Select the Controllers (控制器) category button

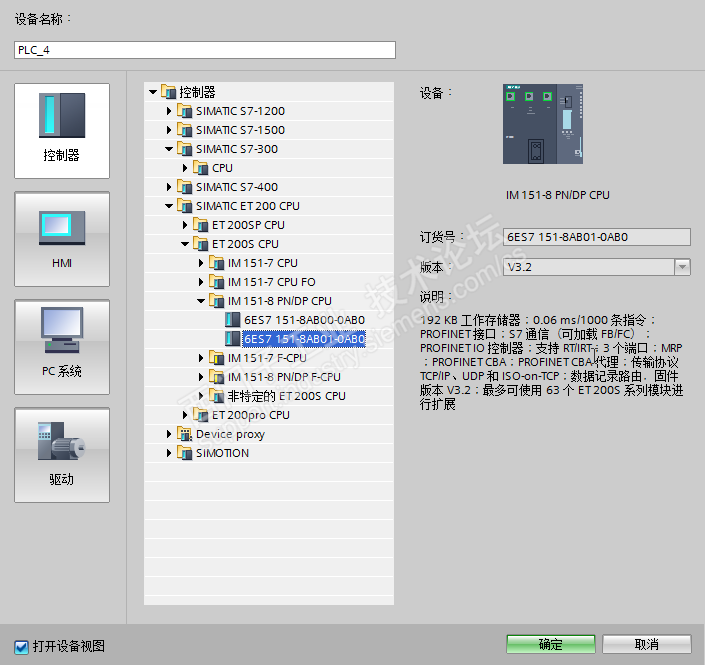click(x=62, y=131)
